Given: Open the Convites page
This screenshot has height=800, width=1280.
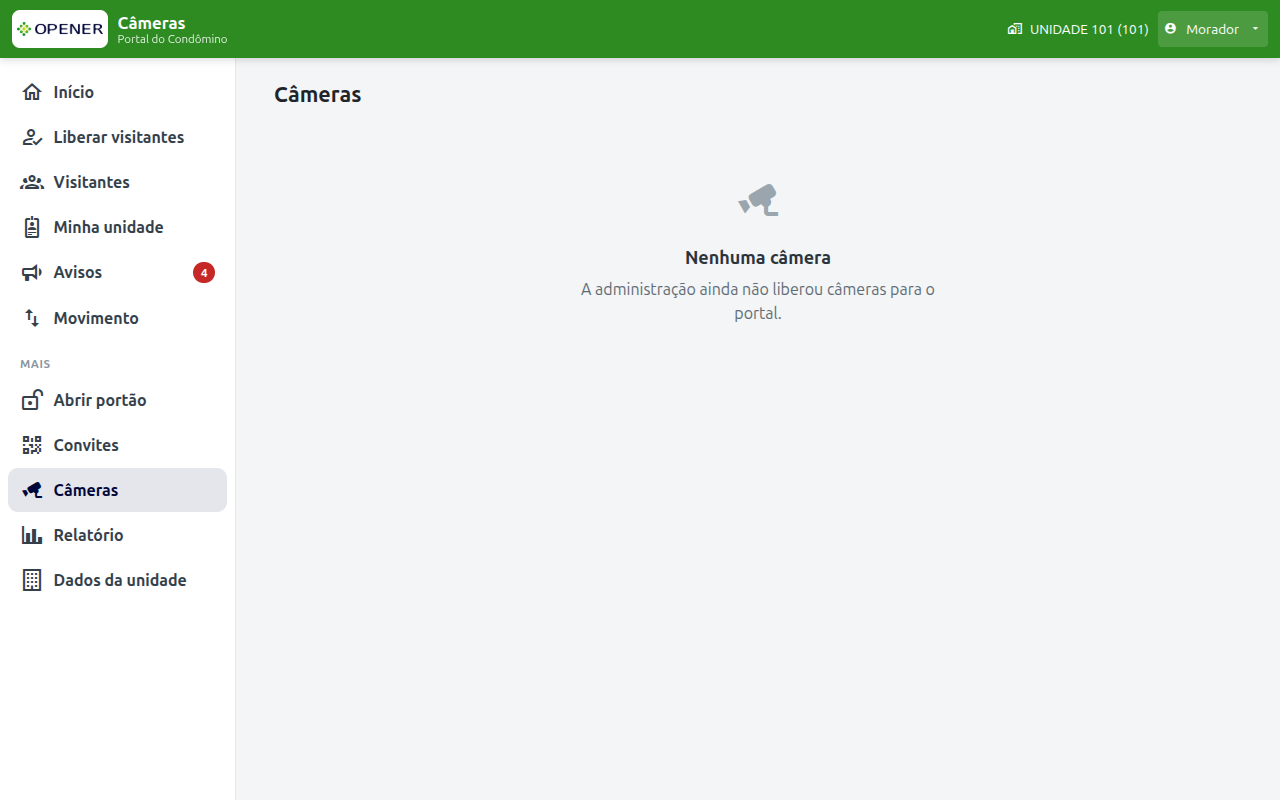Looking at the screenshot, I should [x=117, y=445].
